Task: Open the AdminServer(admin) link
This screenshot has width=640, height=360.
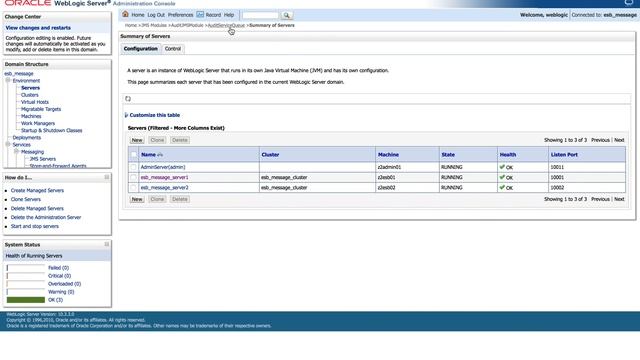Action: [x=163, y=167]
